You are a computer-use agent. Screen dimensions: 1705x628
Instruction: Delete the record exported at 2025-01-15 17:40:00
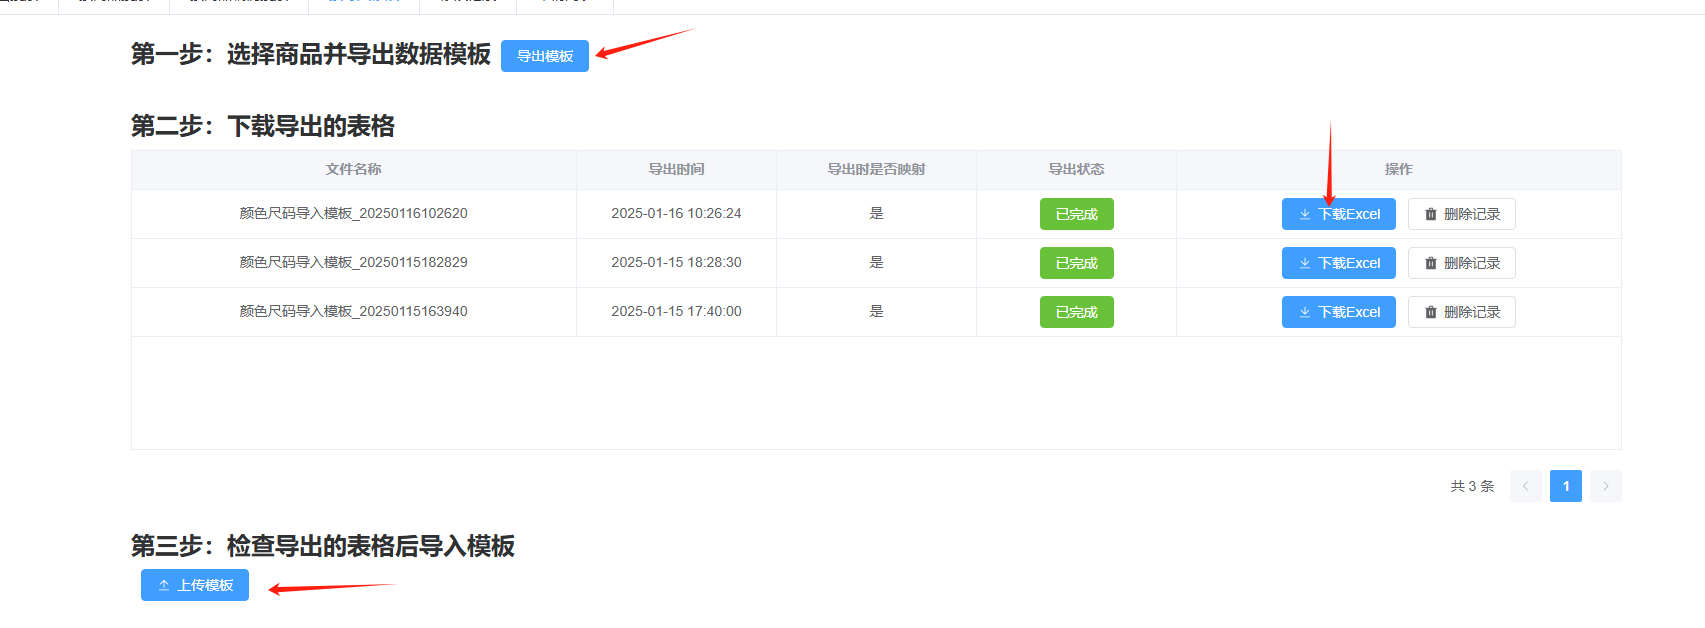[x=1461, y=312]
